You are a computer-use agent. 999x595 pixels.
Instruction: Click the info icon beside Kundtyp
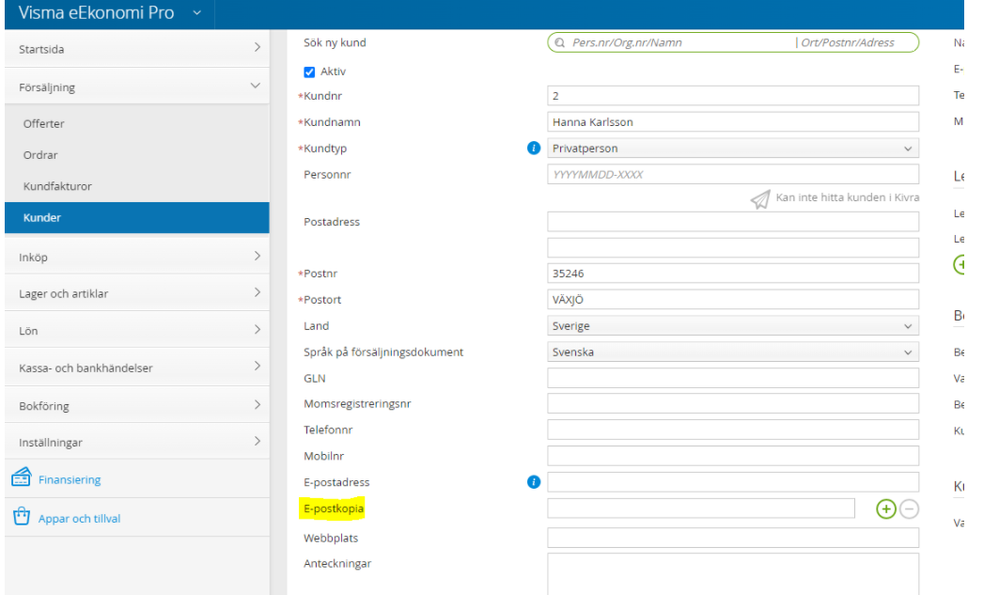(x=533, y=148)
